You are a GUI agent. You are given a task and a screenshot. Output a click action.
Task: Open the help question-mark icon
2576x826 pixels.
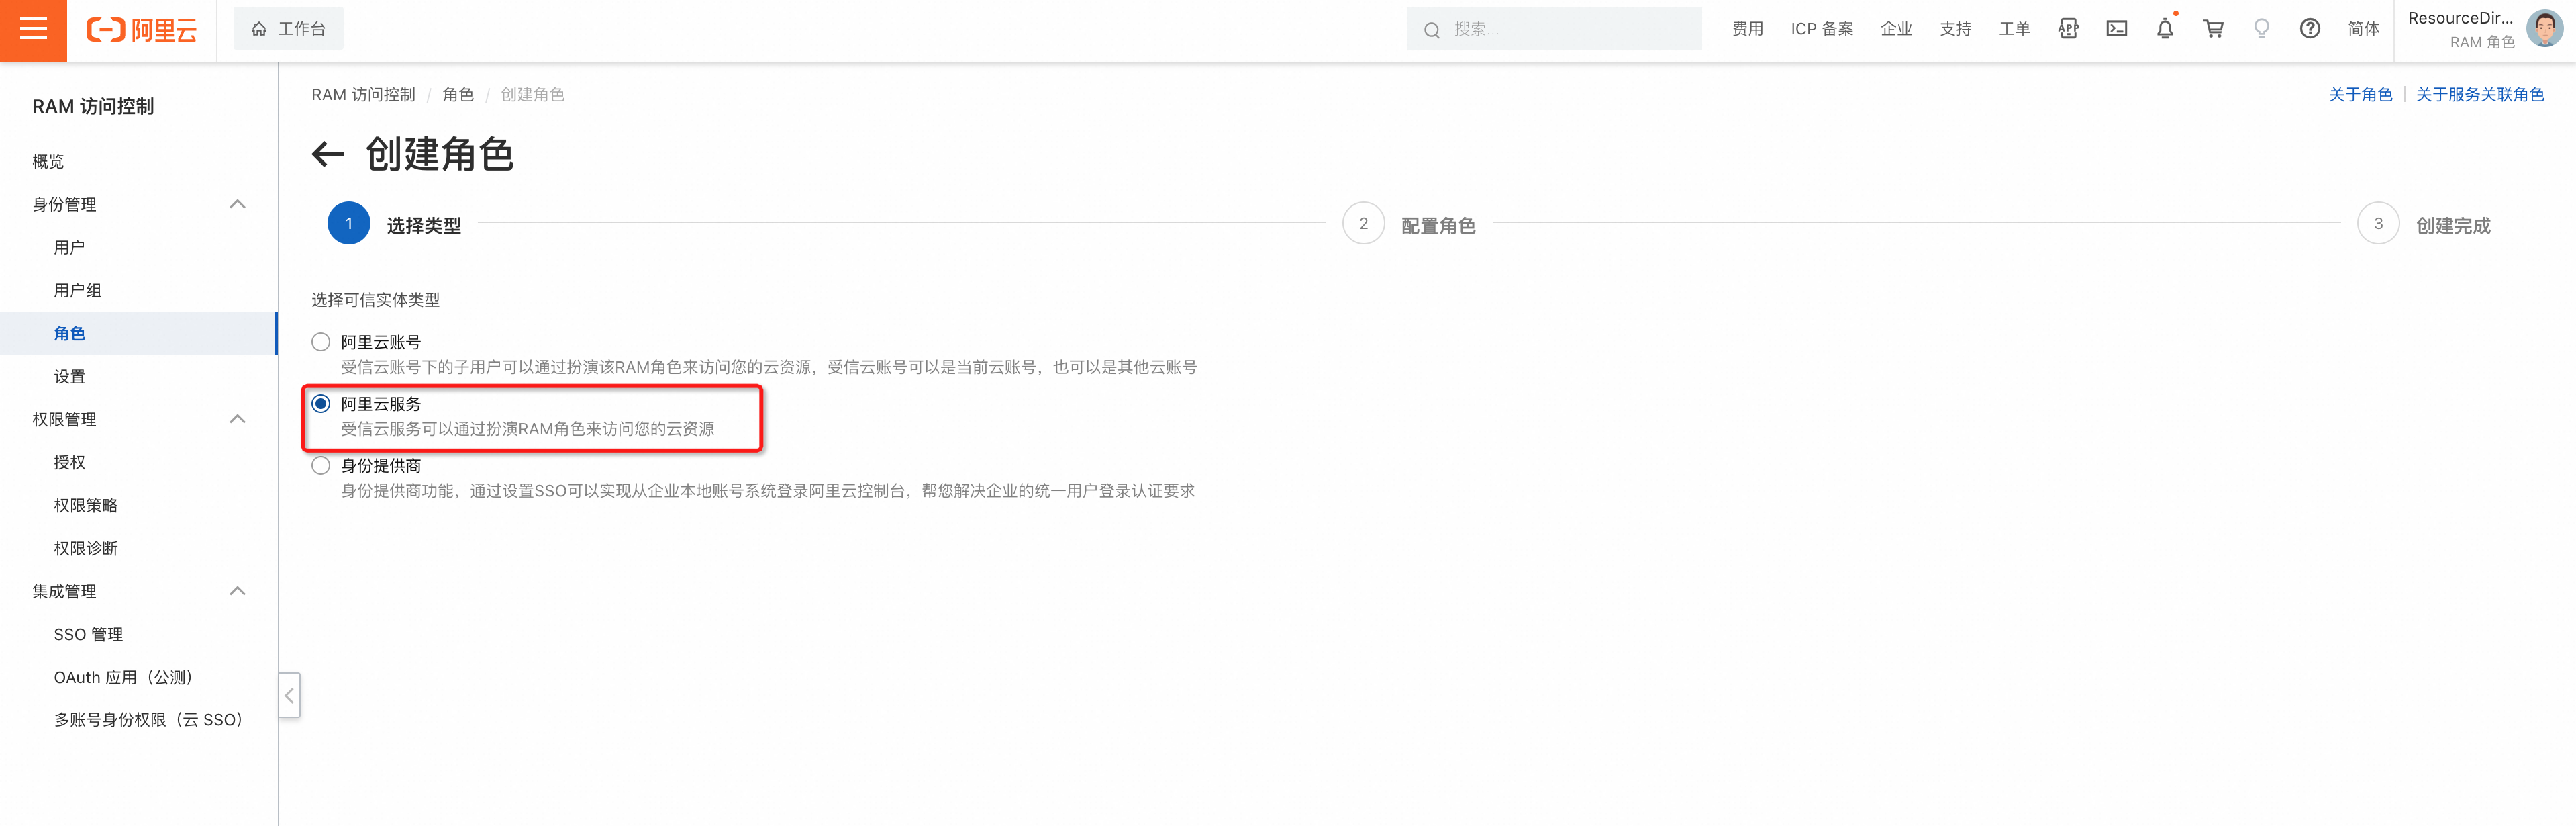coord(2309,29)
